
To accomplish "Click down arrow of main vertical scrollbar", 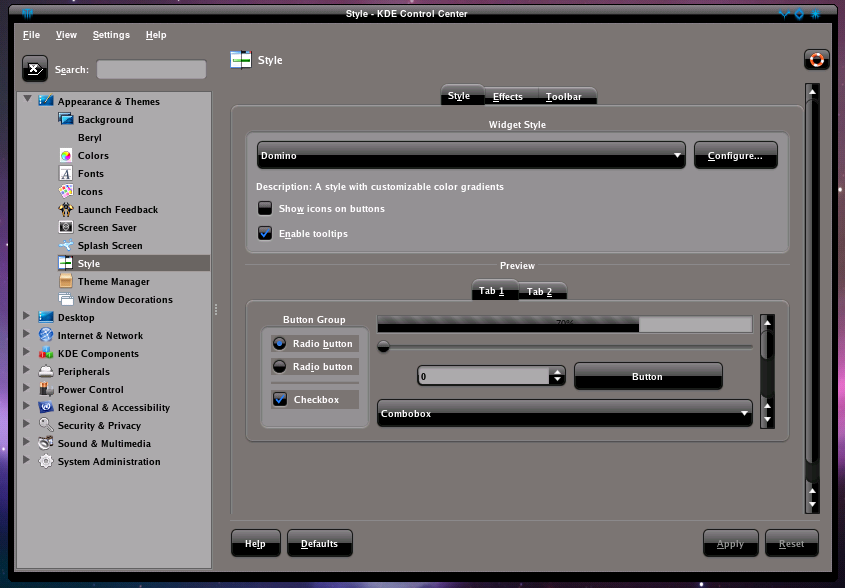I will [812, 505].
